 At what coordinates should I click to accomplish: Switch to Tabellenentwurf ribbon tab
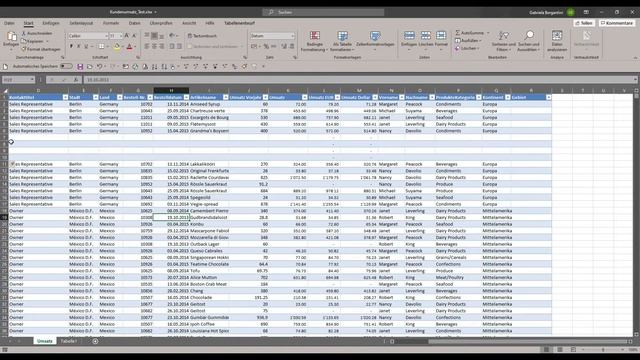[239, 23]
